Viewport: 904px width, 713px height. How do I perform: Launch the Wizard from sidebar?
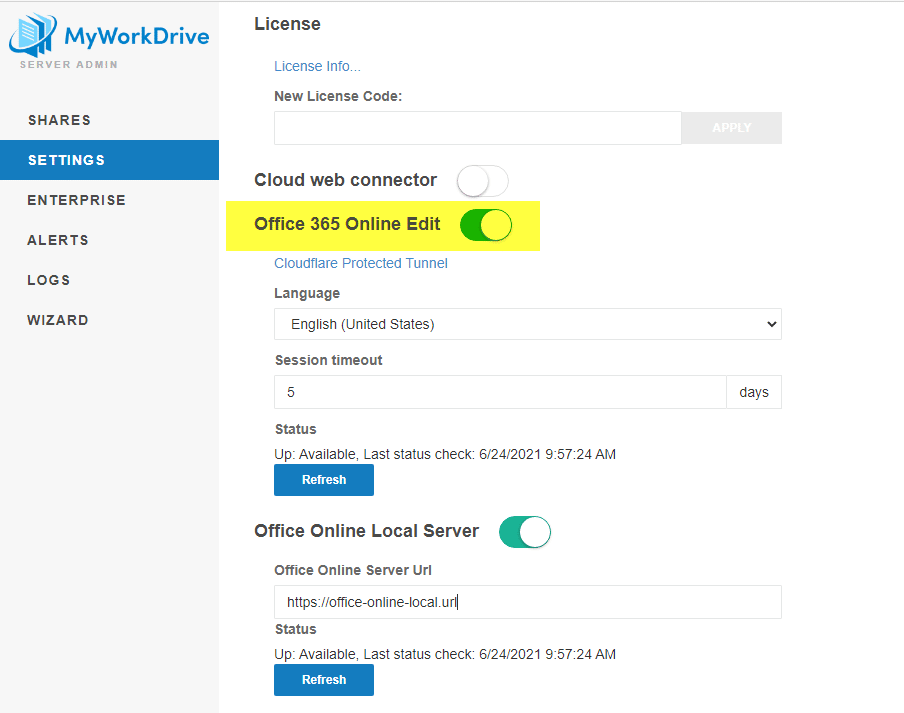click(58, 320)
